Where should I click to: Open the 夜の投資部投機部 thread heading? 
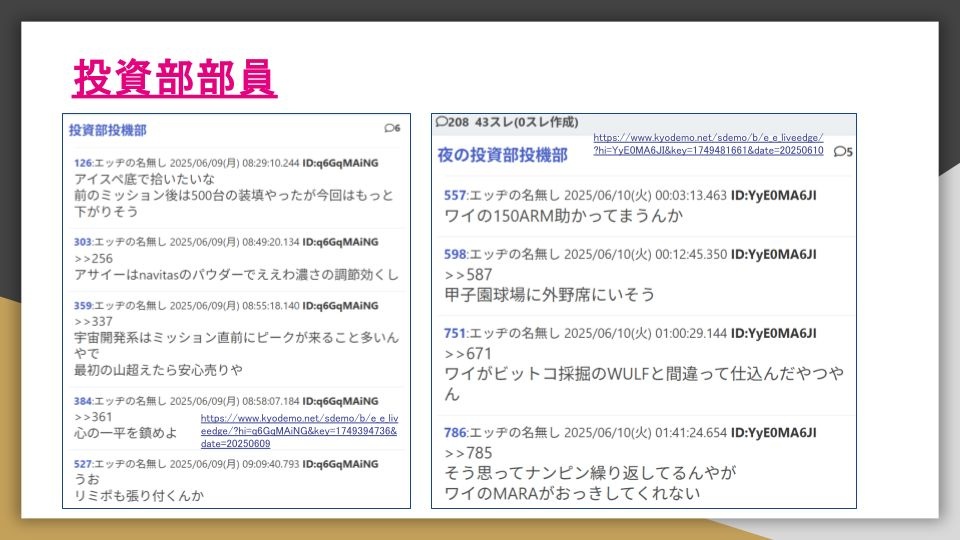coord(502,155)
